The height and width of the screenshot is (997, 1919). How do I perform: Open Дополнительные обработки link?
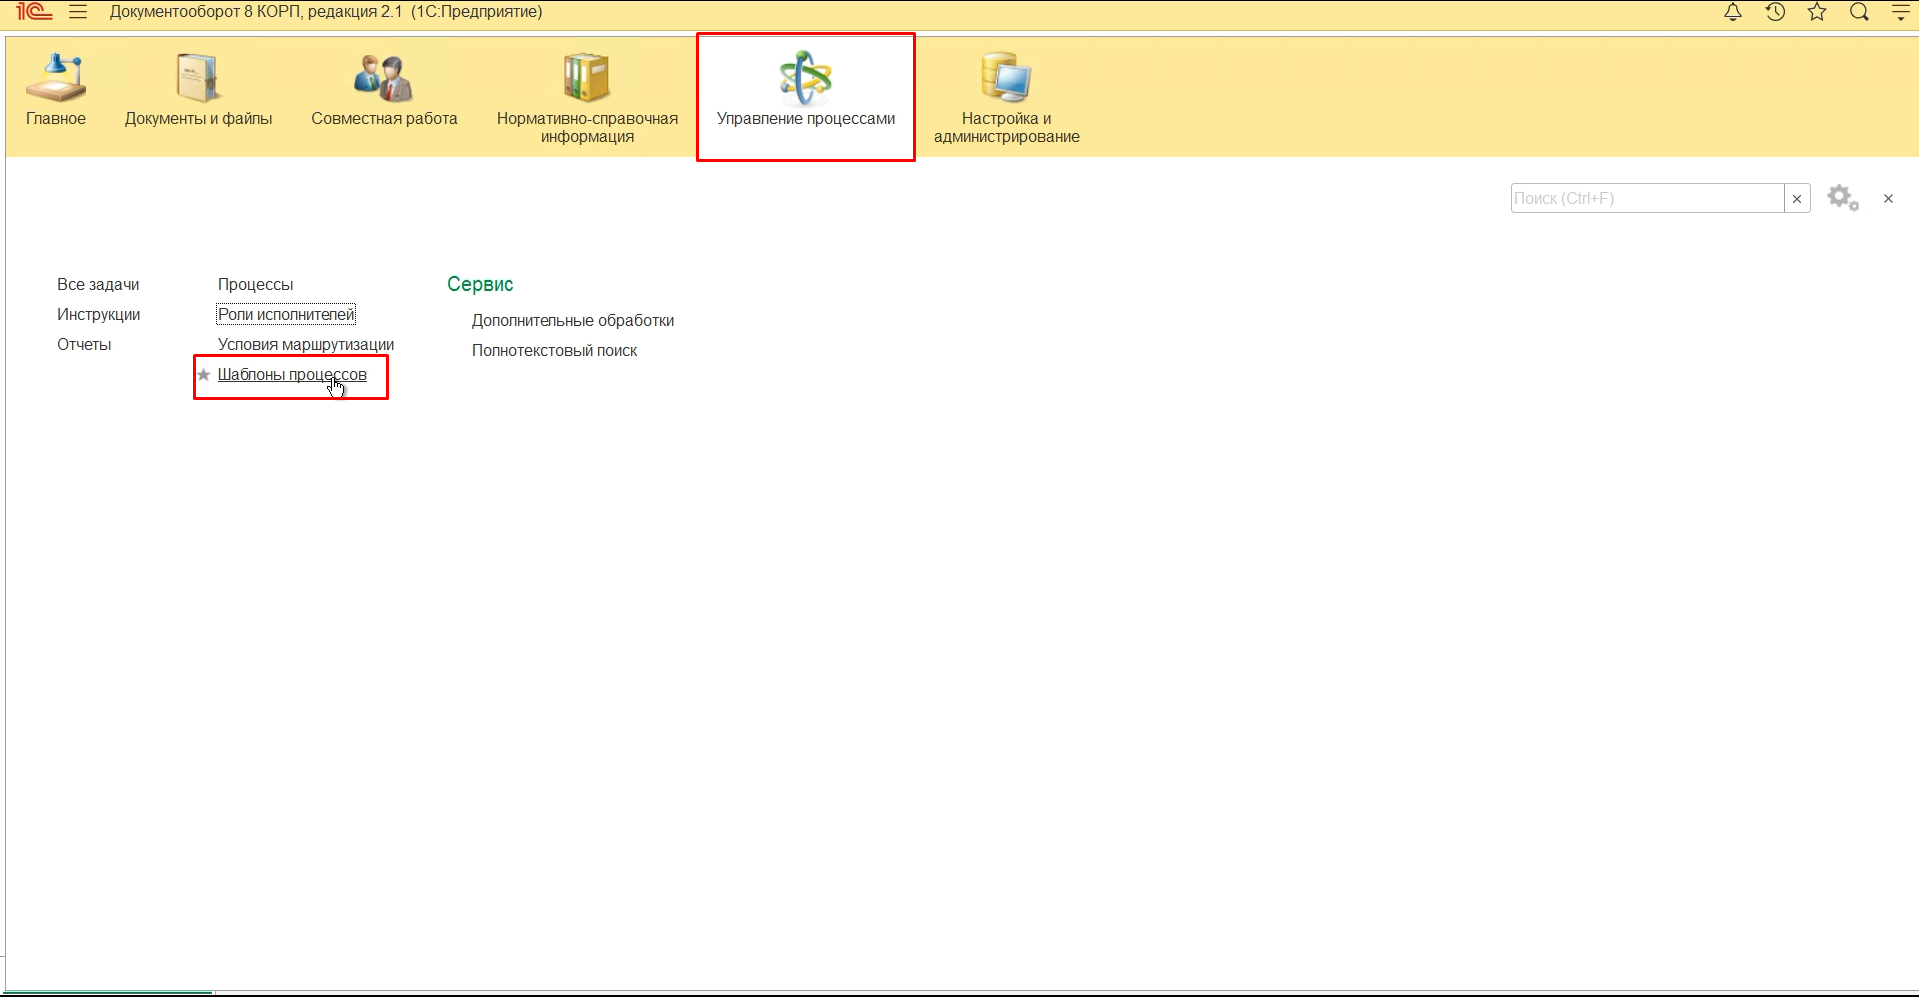[x=573, y=321]
